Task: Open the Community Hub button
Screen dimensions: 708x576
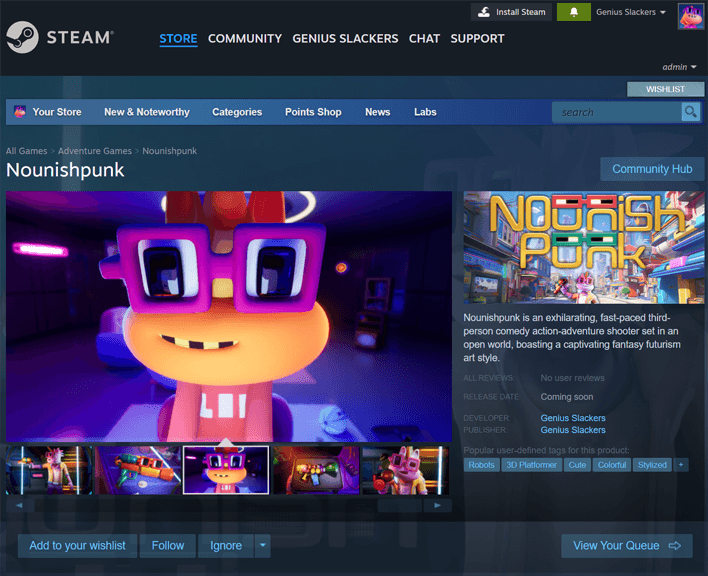Action: (652, 169)
